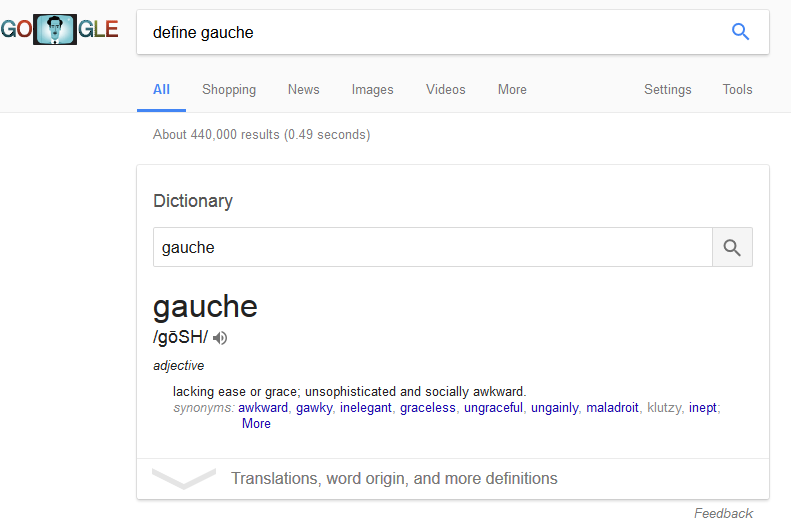Click the 'inelegant' synonym
Viewport: 791px width, 523px height.
coord(365,408)
